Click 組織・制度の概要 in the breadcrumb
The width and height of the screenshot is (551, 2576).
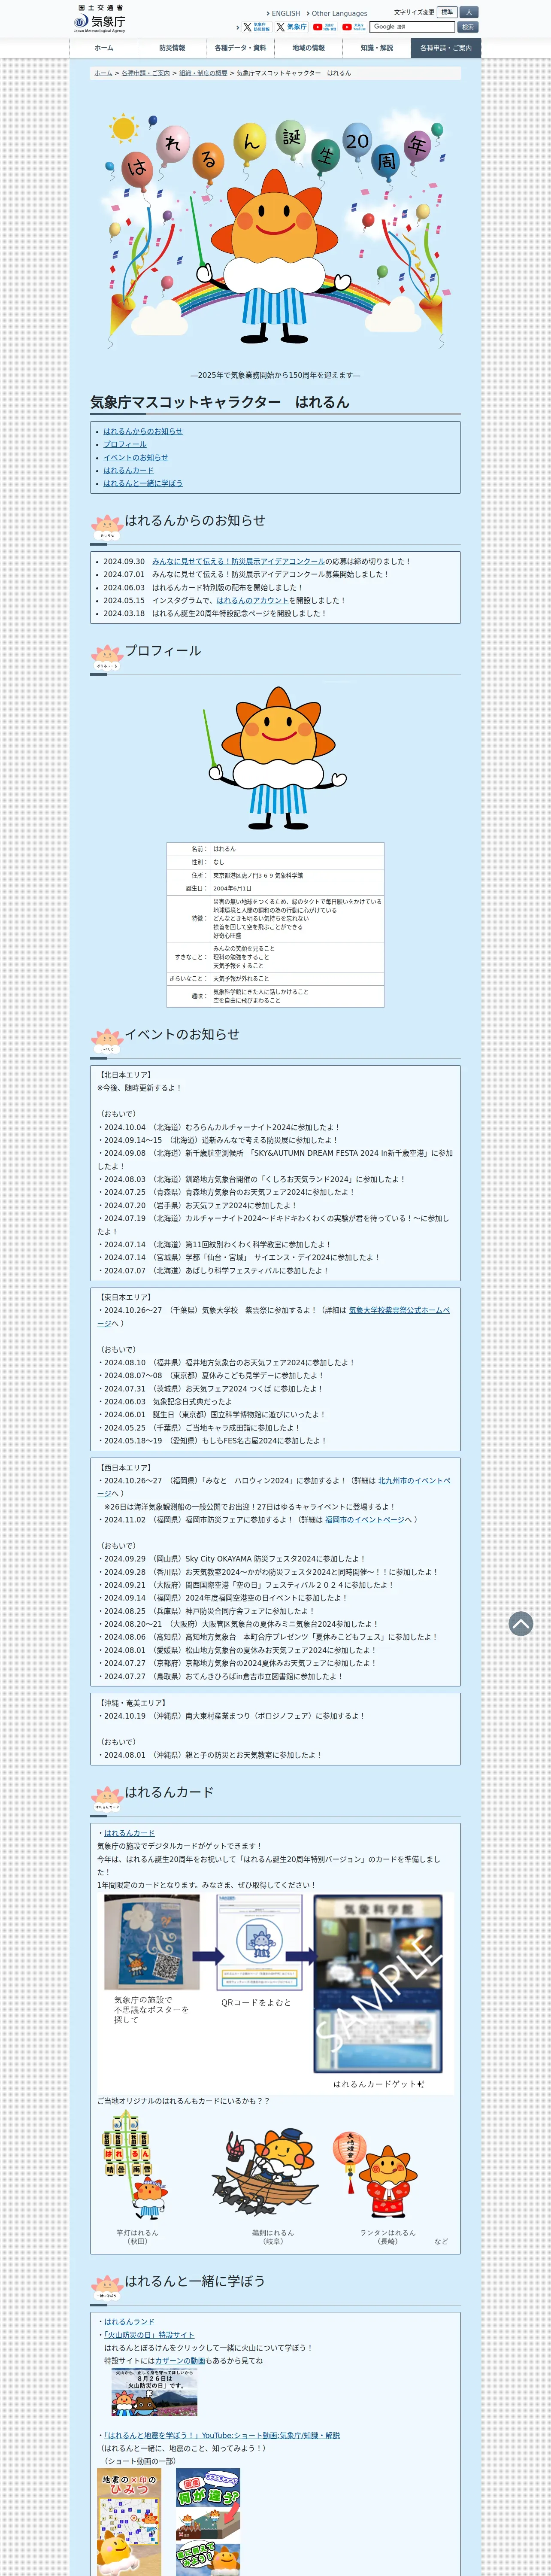point(203,73)
